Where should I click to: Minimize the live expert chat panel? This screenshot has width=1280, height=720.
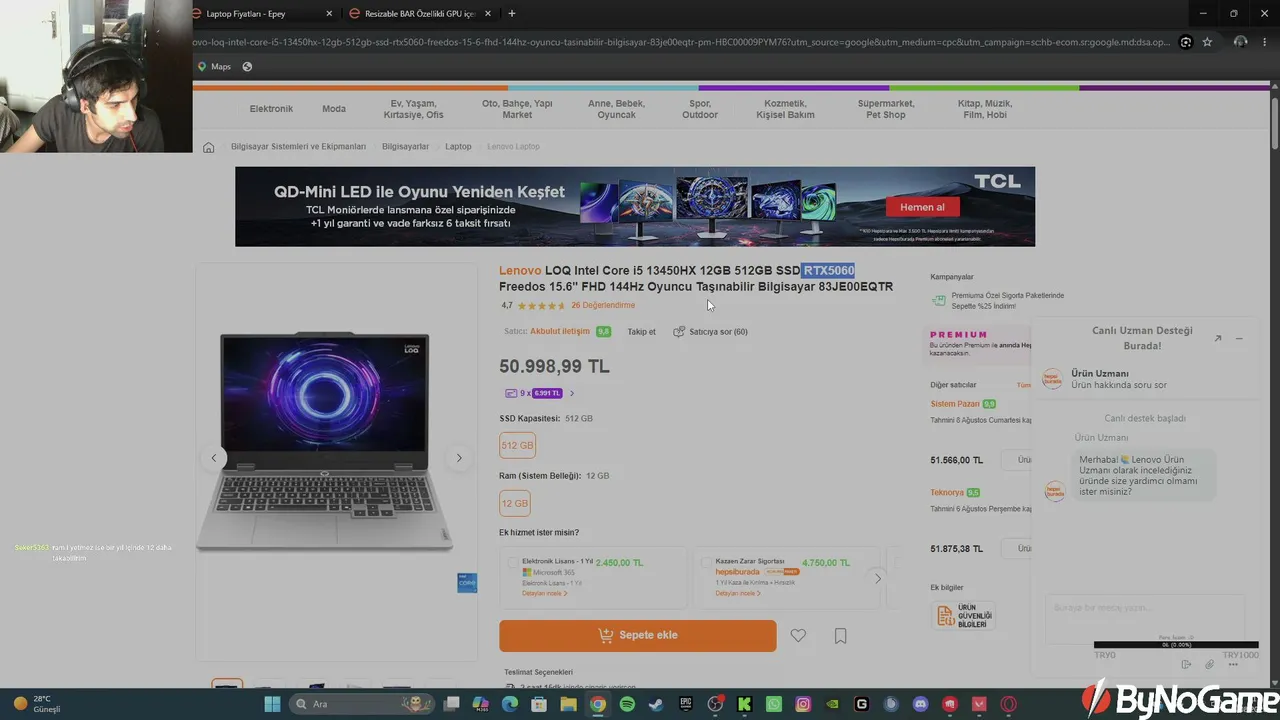point(1239,338)
